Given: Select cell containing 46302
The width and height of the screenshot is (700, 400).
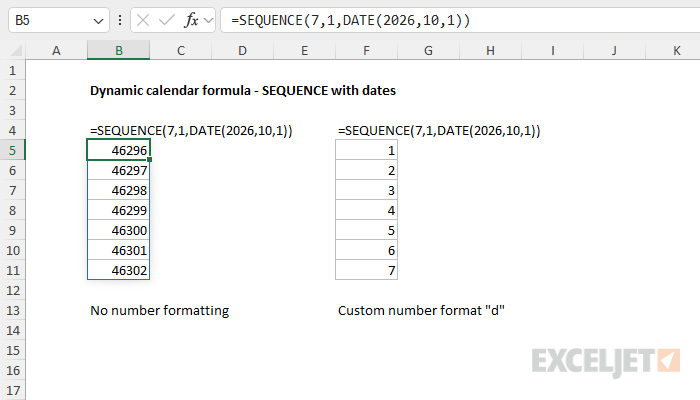Looking at the screenshot, I should click(x=119, y=271).
